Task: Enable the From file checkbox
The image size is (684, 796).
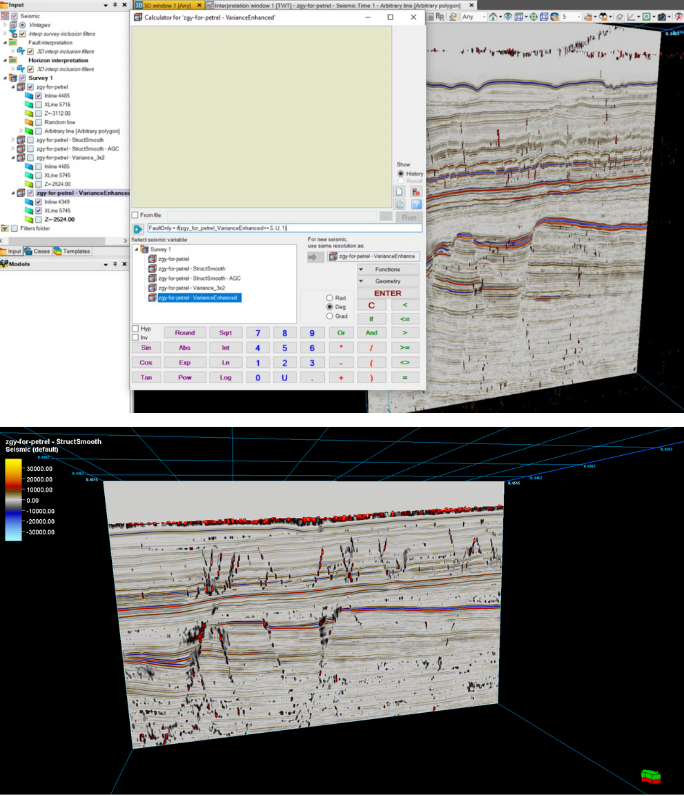Action: coord(136,215)
